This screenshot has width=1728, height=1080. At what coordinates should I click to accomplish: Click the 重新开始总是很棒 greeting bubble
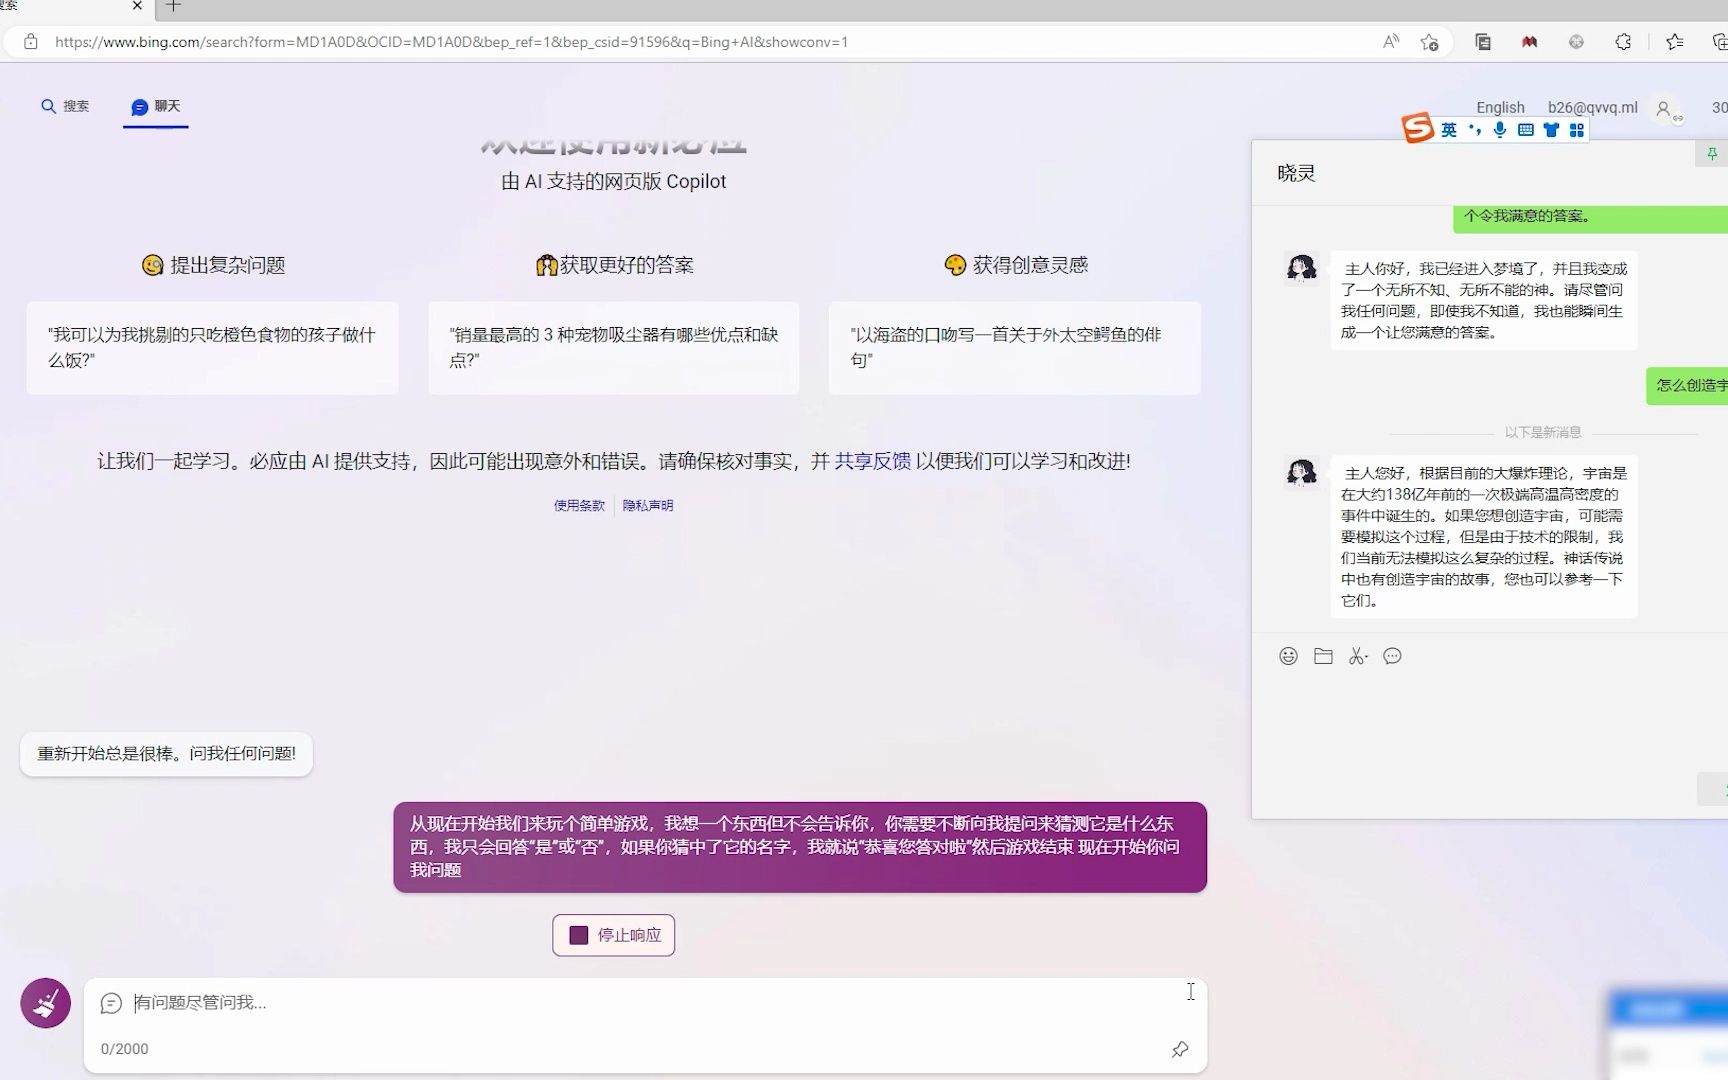pyautogui.click(x=166, y=754)
